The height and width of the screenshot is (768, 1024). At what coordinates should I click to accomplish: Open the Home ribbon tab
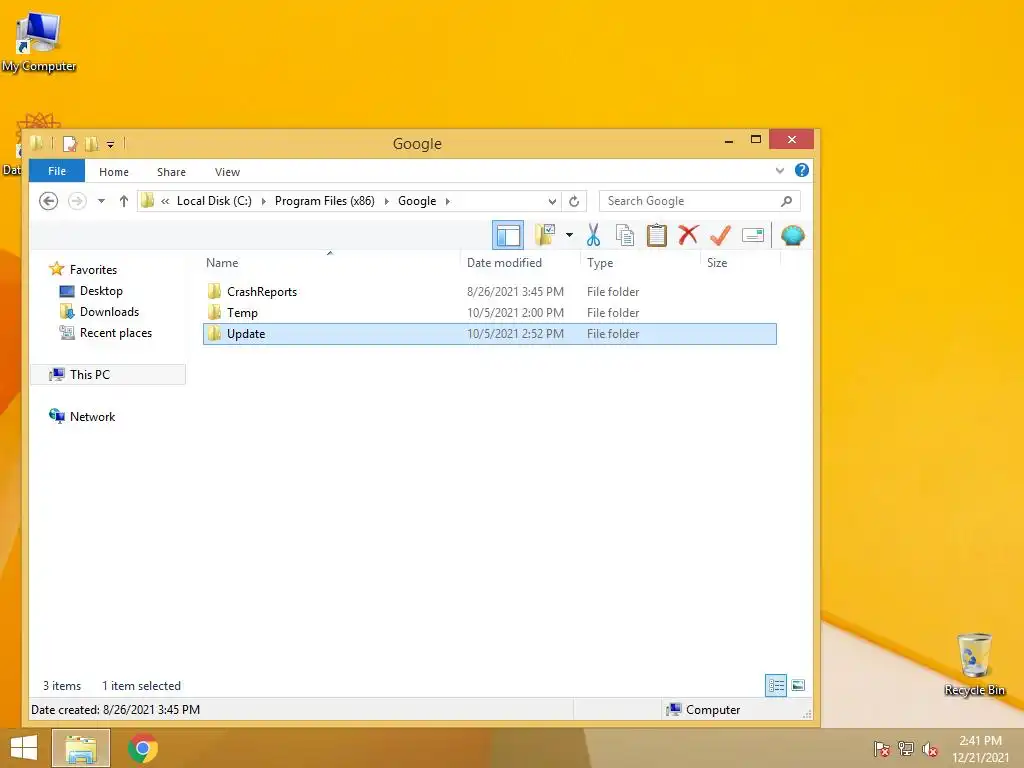point(114,172)
